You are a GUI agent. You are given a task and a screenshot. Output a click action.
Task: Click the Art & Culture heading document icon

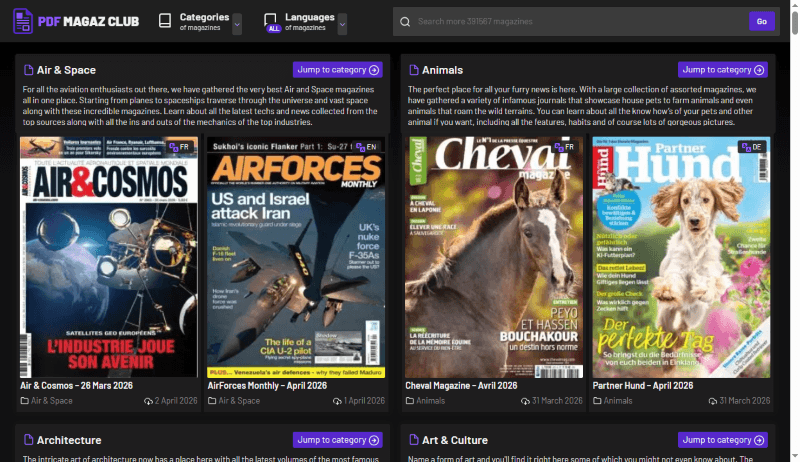(x=414, y=440)
